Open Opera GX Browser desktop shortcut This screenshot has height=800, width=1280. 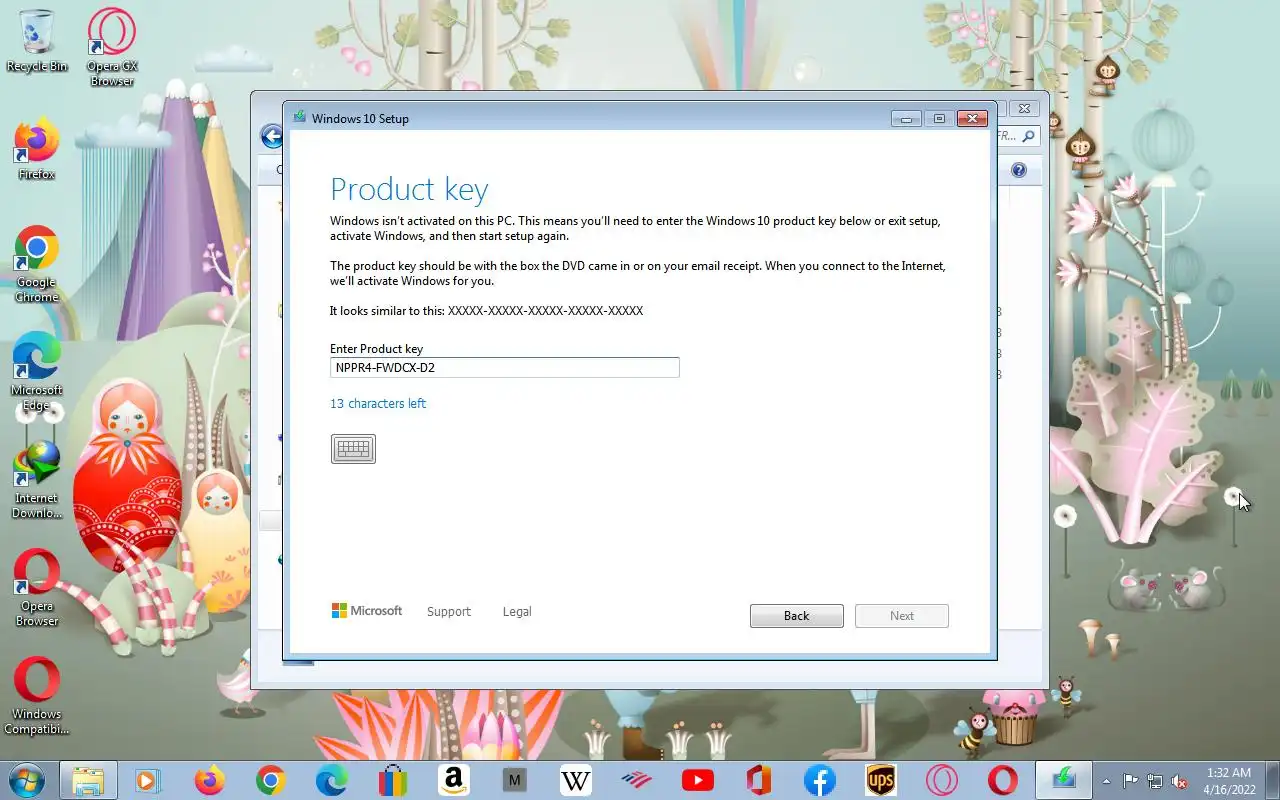112,47
